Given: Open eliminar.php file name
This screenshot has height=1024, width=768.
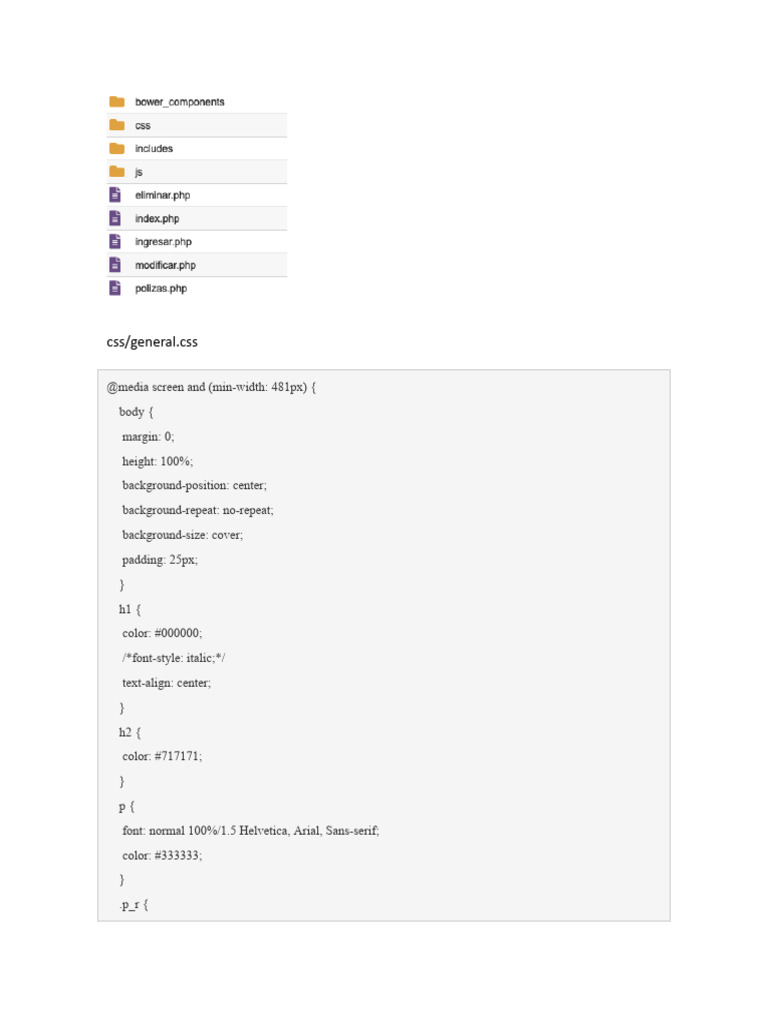Looking at the screenshot, I should tap(162, 195).
